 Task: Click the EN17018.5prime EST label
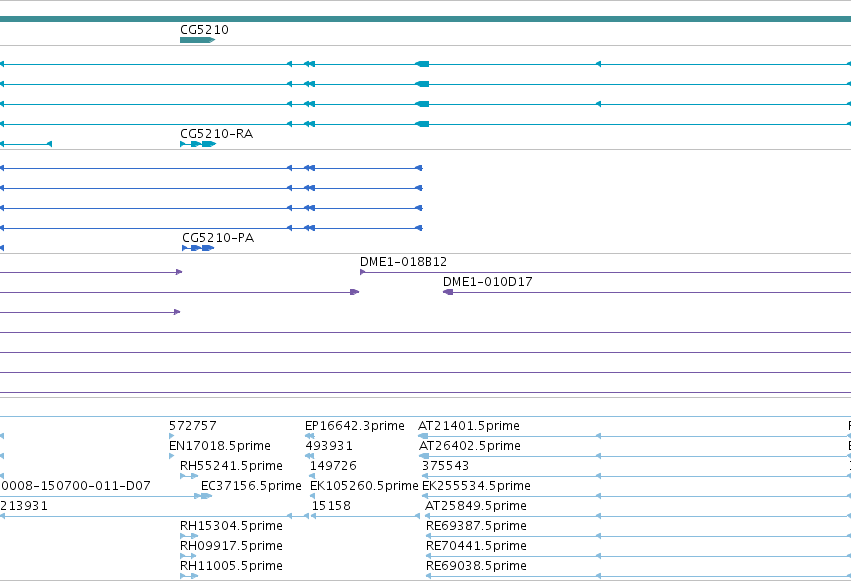220,446
